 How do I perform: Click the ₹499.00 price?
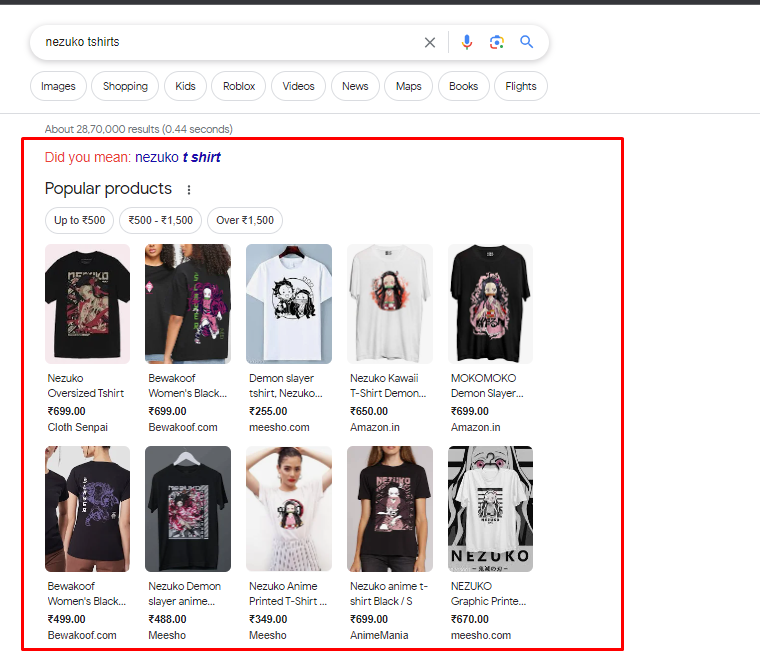66,619
